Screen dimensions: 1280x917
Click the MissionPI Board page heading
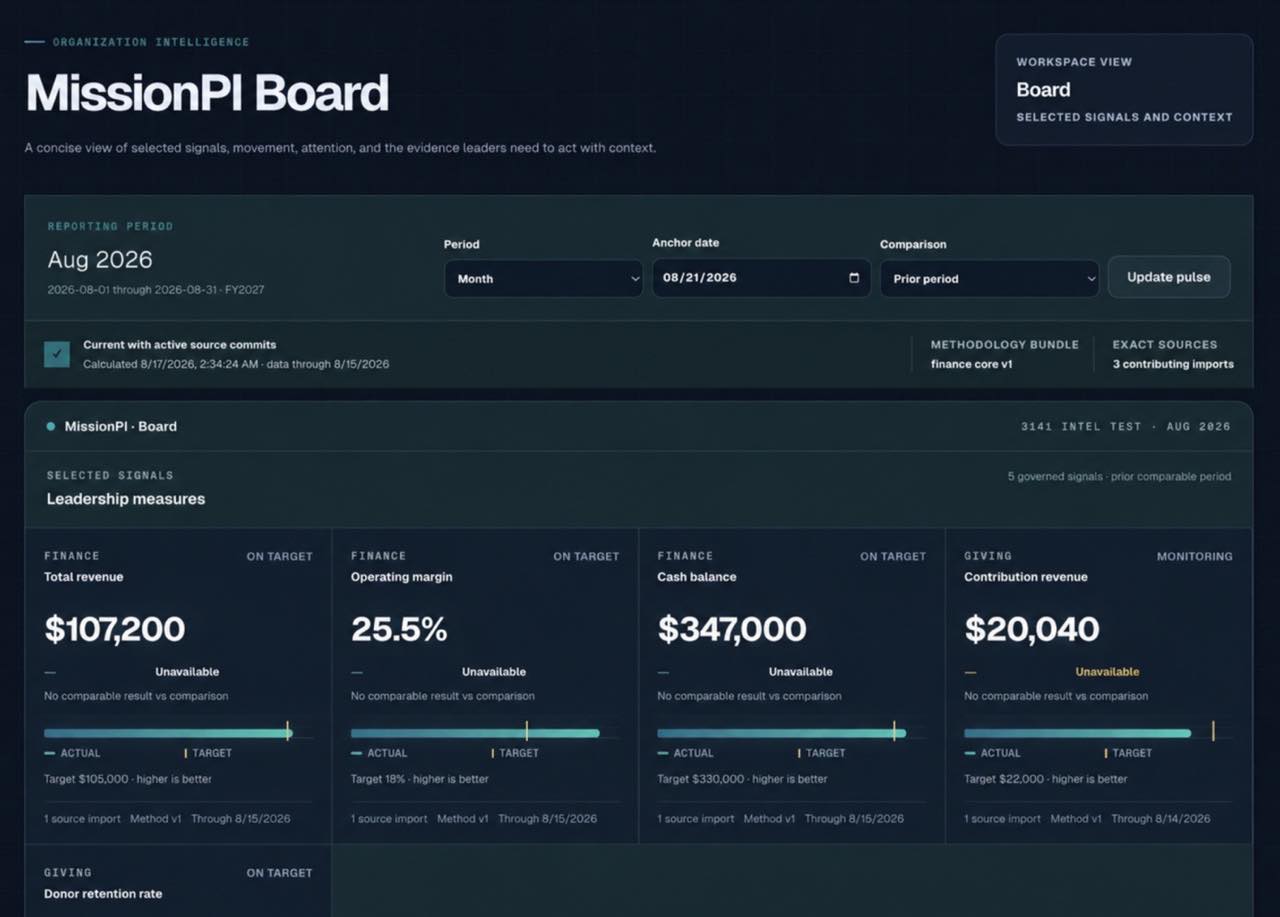tap(207, 93)
